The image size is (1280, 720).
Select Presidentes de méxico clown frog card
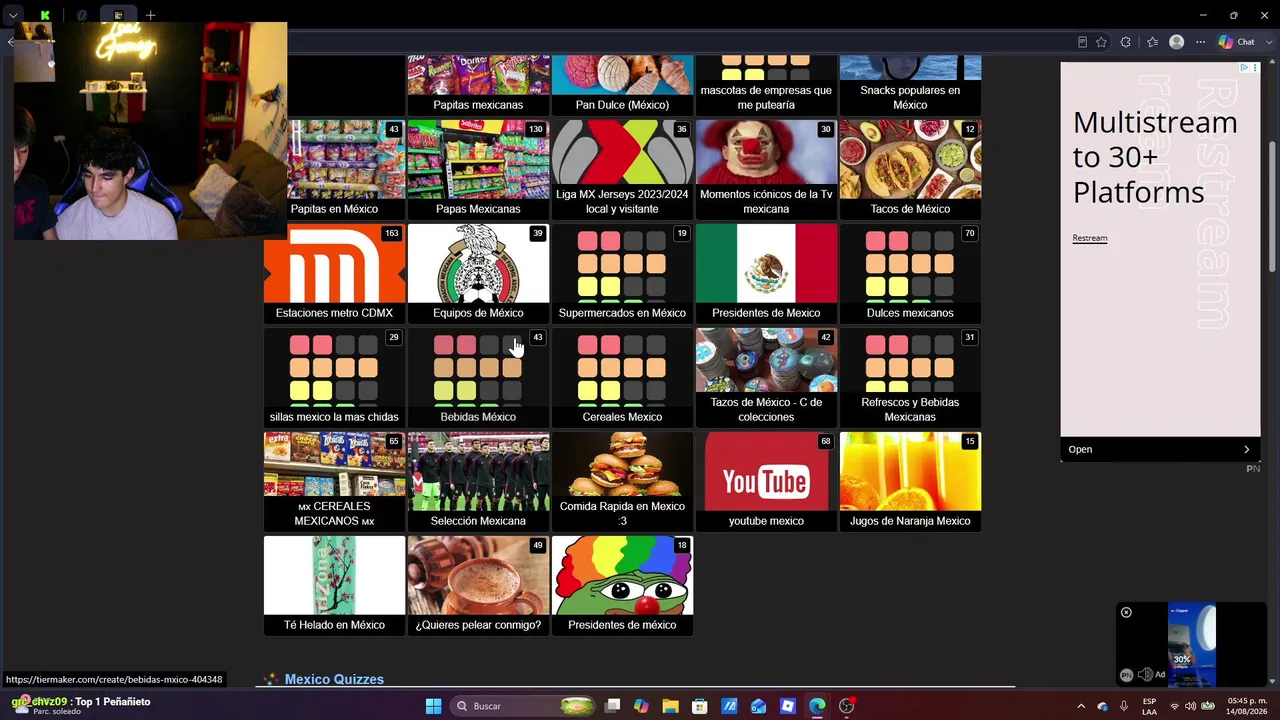[x=622, y=585]
